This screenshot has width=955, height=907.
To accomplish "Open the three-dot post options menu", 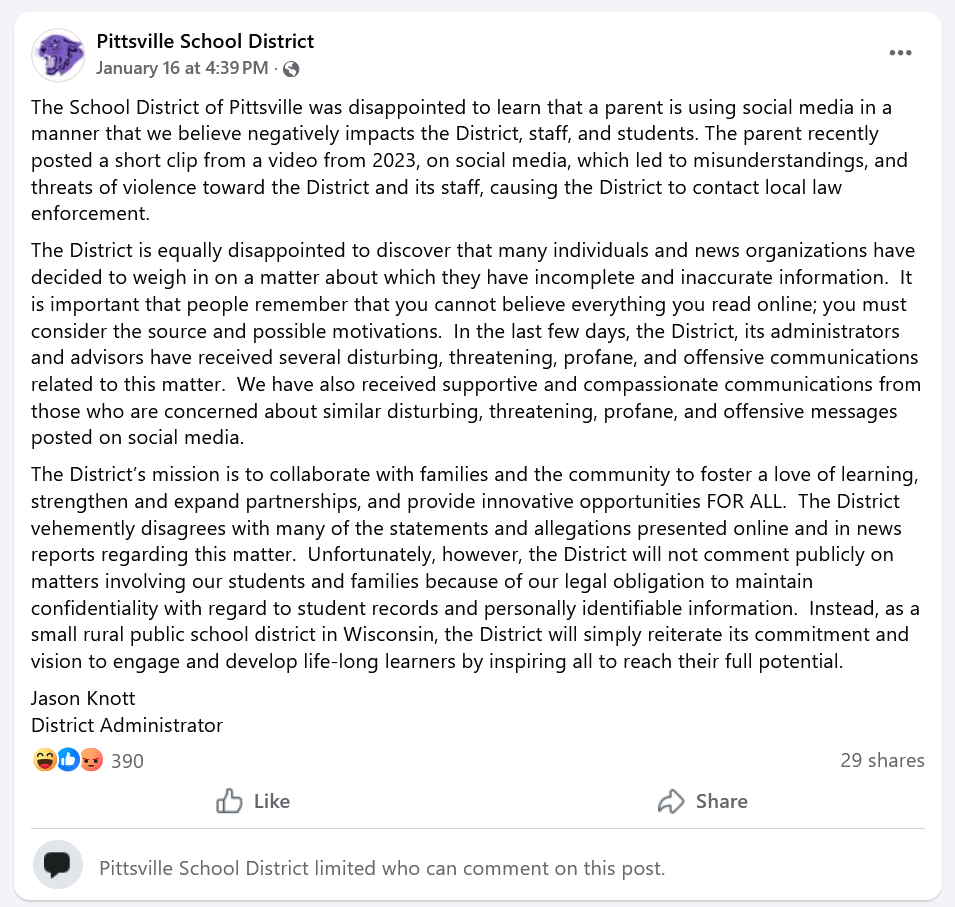I will click(x=901, y=52).
